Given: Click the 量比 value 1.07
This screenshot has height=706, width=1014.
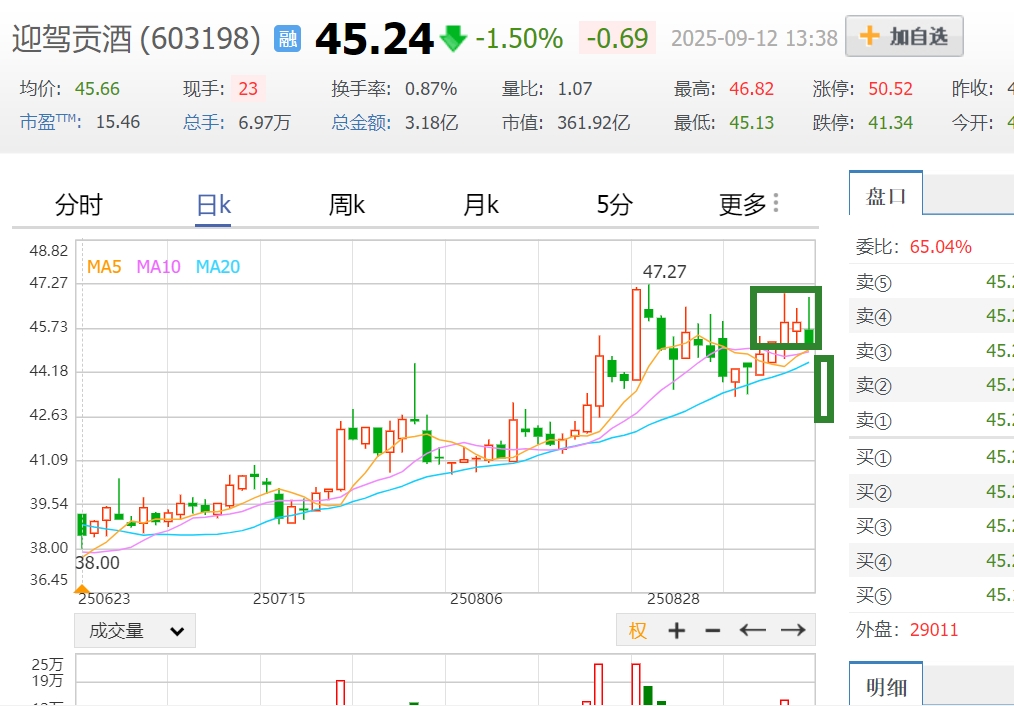Looking at the screenshot, I should pyautogui.click(x=575, y=89).
